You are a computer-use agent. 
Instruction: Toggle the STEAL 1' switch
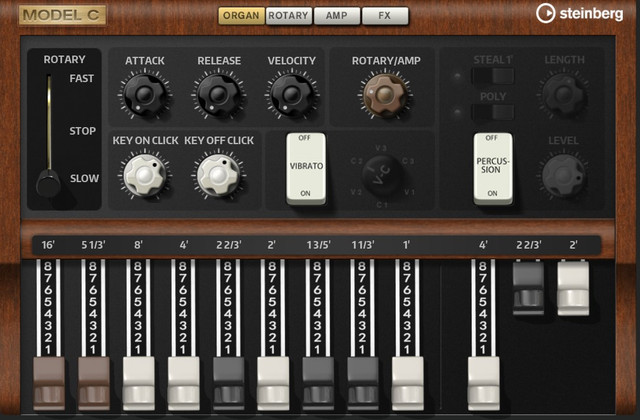coord(493,76)
